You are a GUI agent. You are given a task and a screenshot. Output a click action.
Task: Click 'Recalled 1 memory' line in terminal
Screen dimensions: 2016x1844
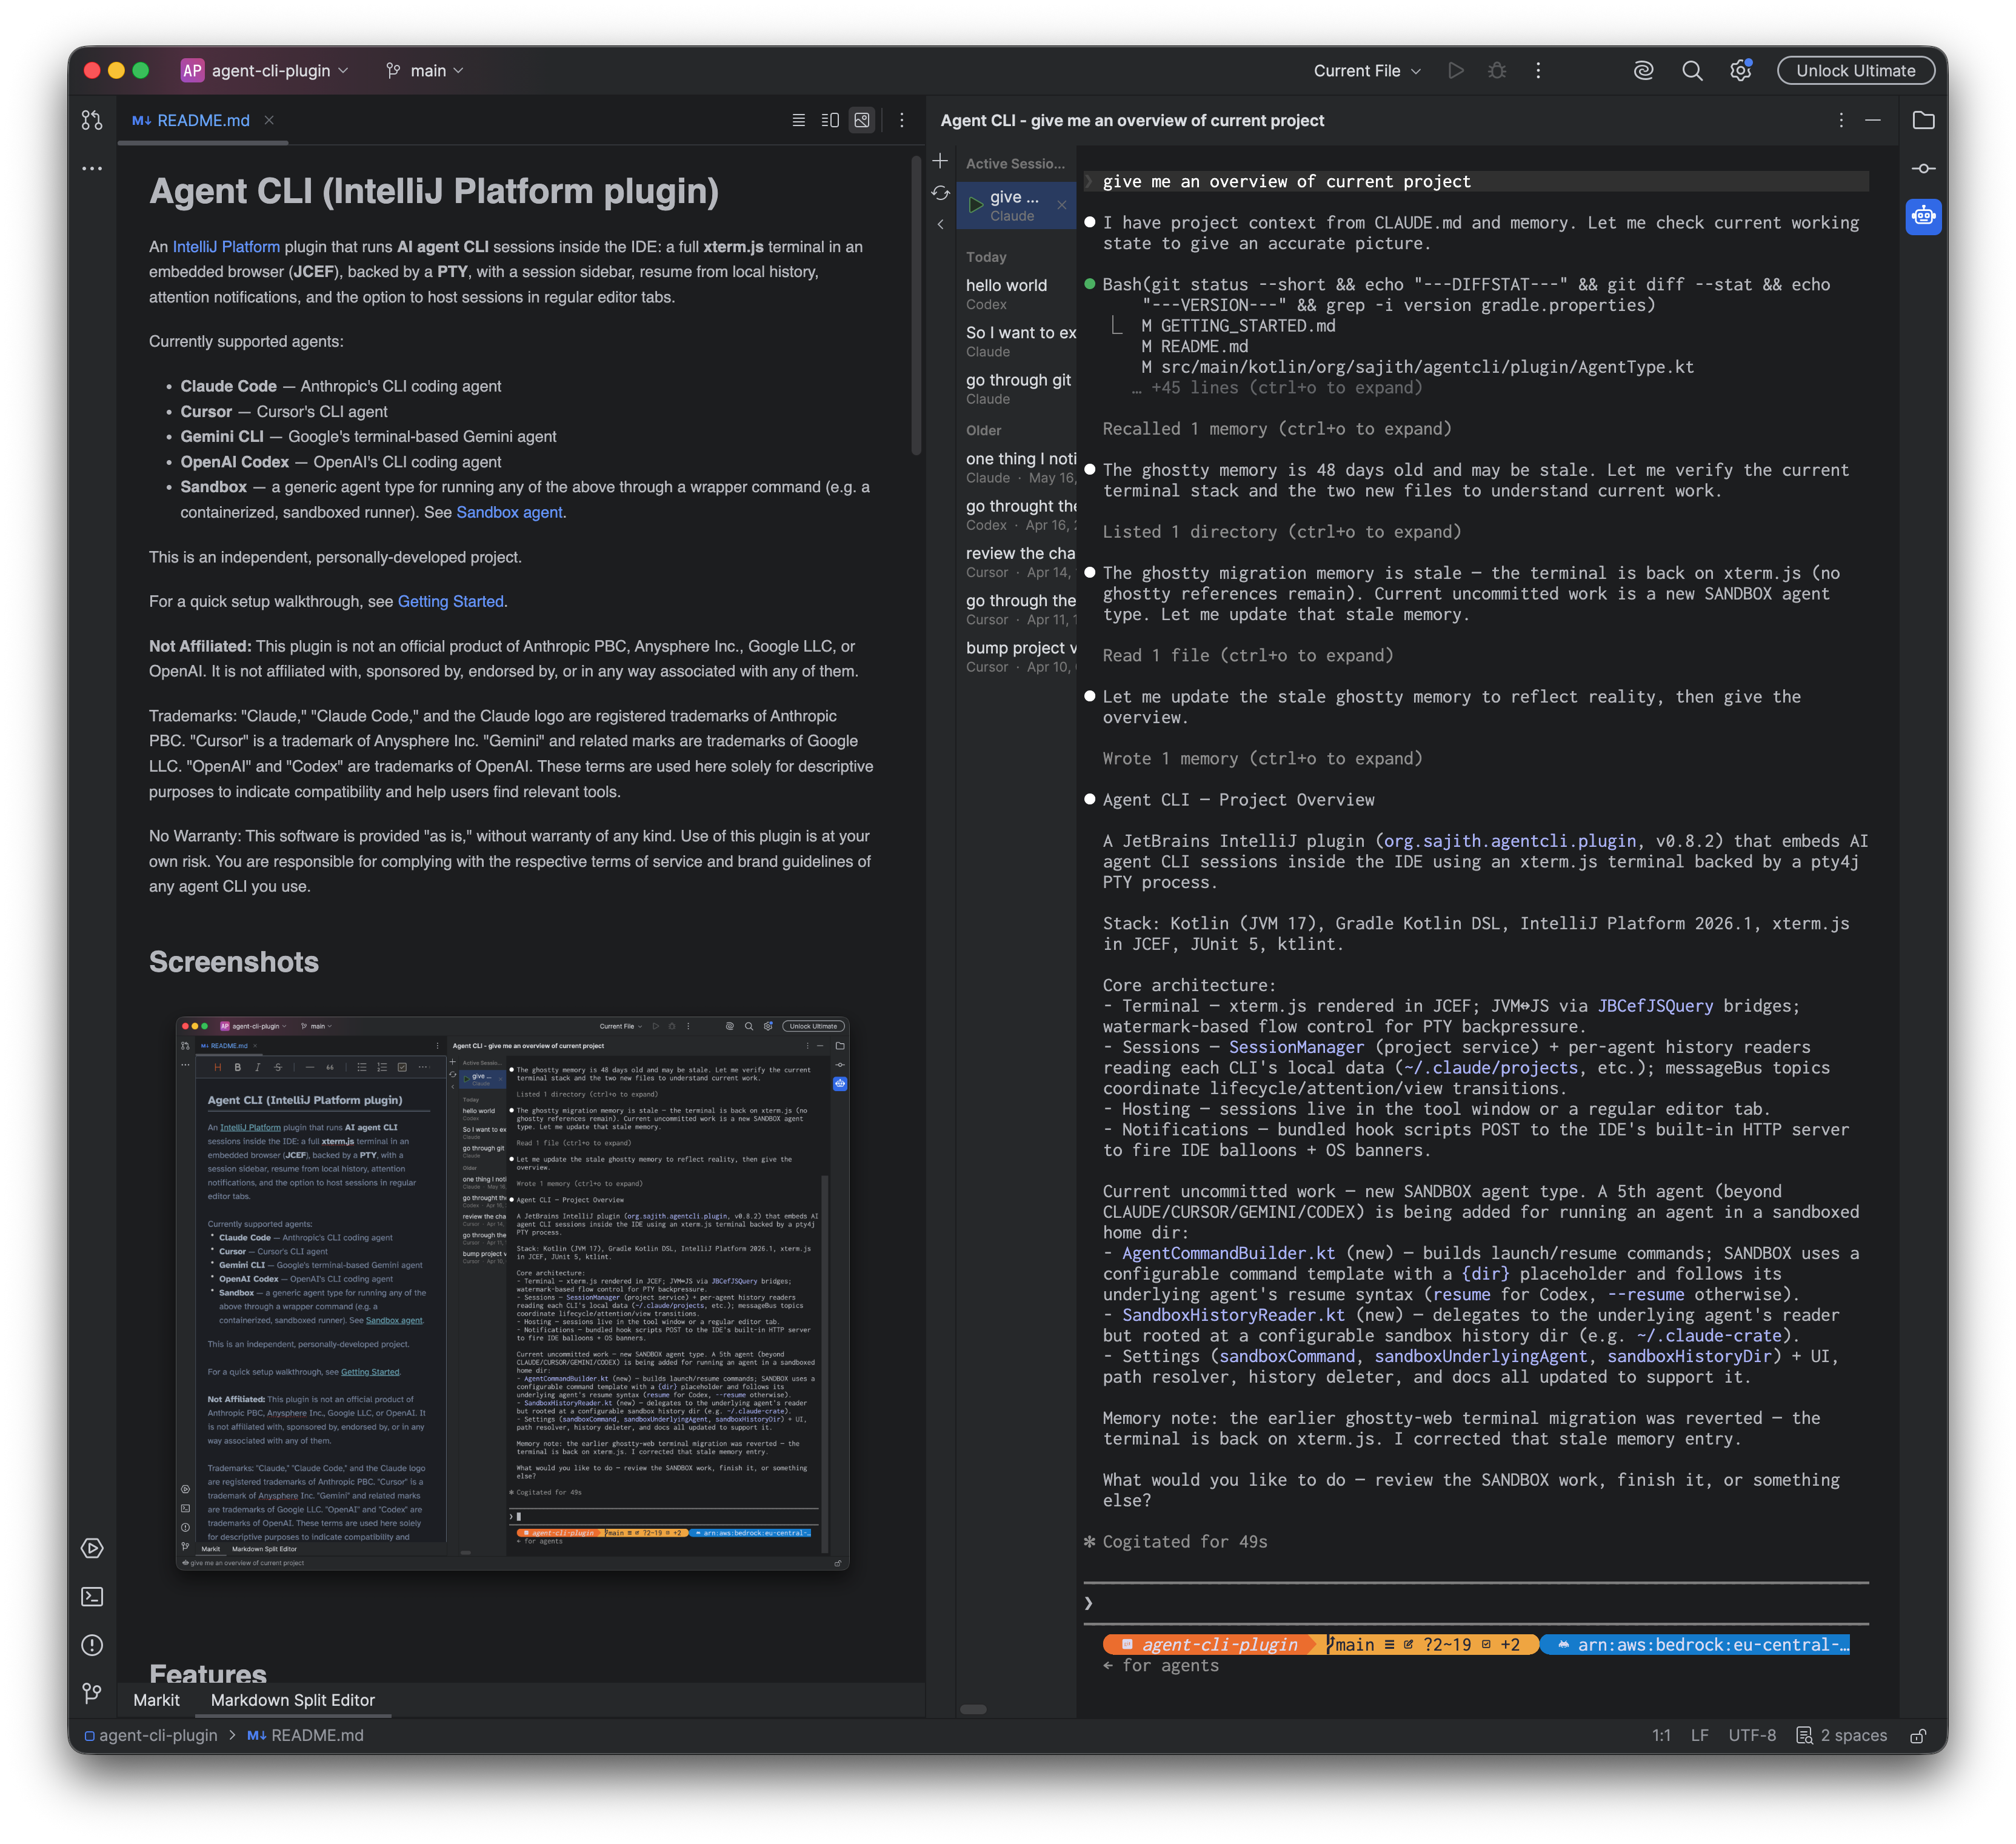pyautogui.click(x=1276, y=428)
